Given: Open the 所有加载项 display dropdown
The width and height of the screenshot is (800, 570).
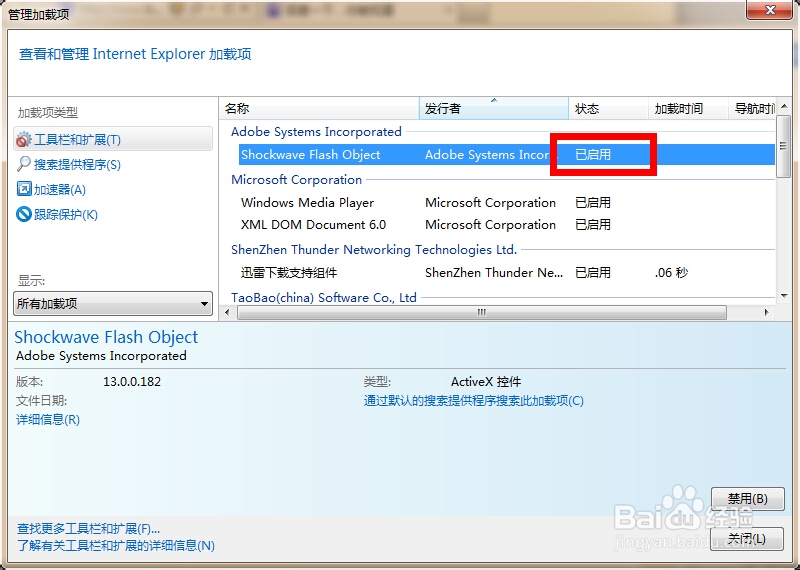Looking at the screenshot, I should (x=113, y=304).
